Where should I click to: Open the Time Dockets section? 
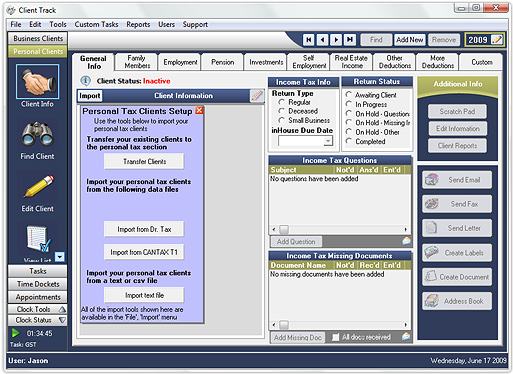38,284
